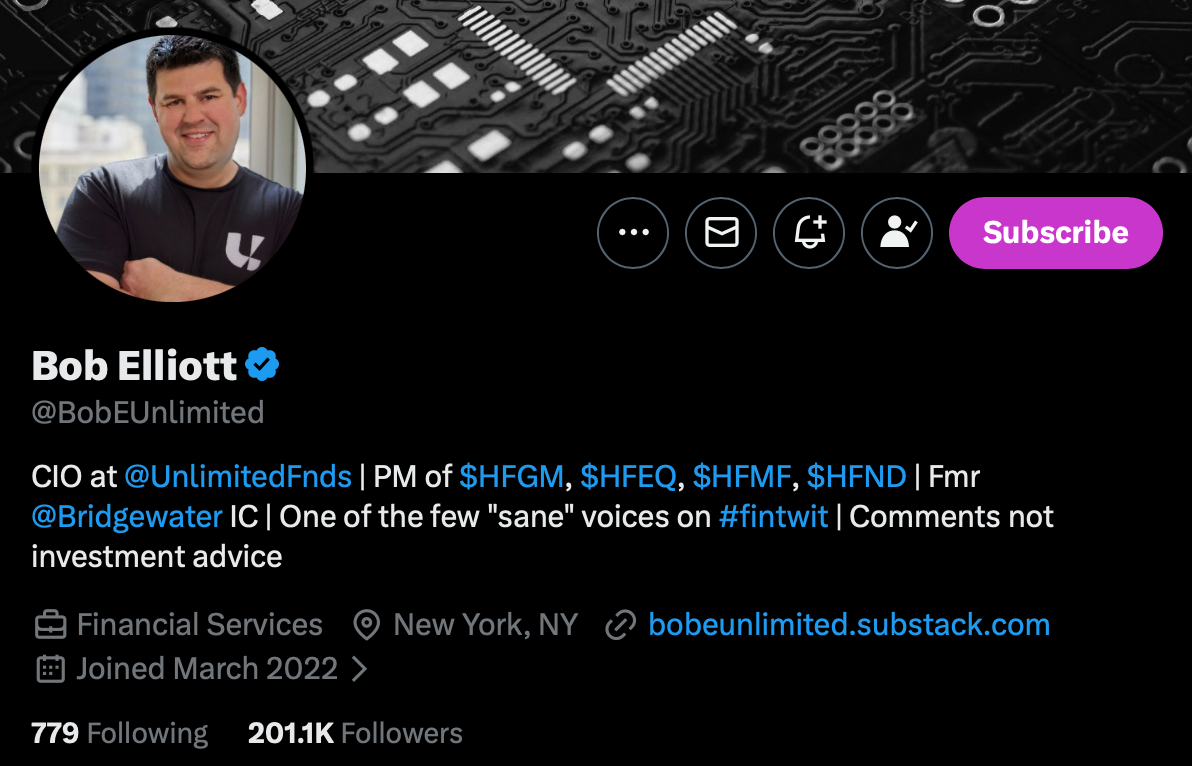Open the More options (…) menu
Image resolution: width=1192 pixels, height=766 pixels.
click(632, 232)
